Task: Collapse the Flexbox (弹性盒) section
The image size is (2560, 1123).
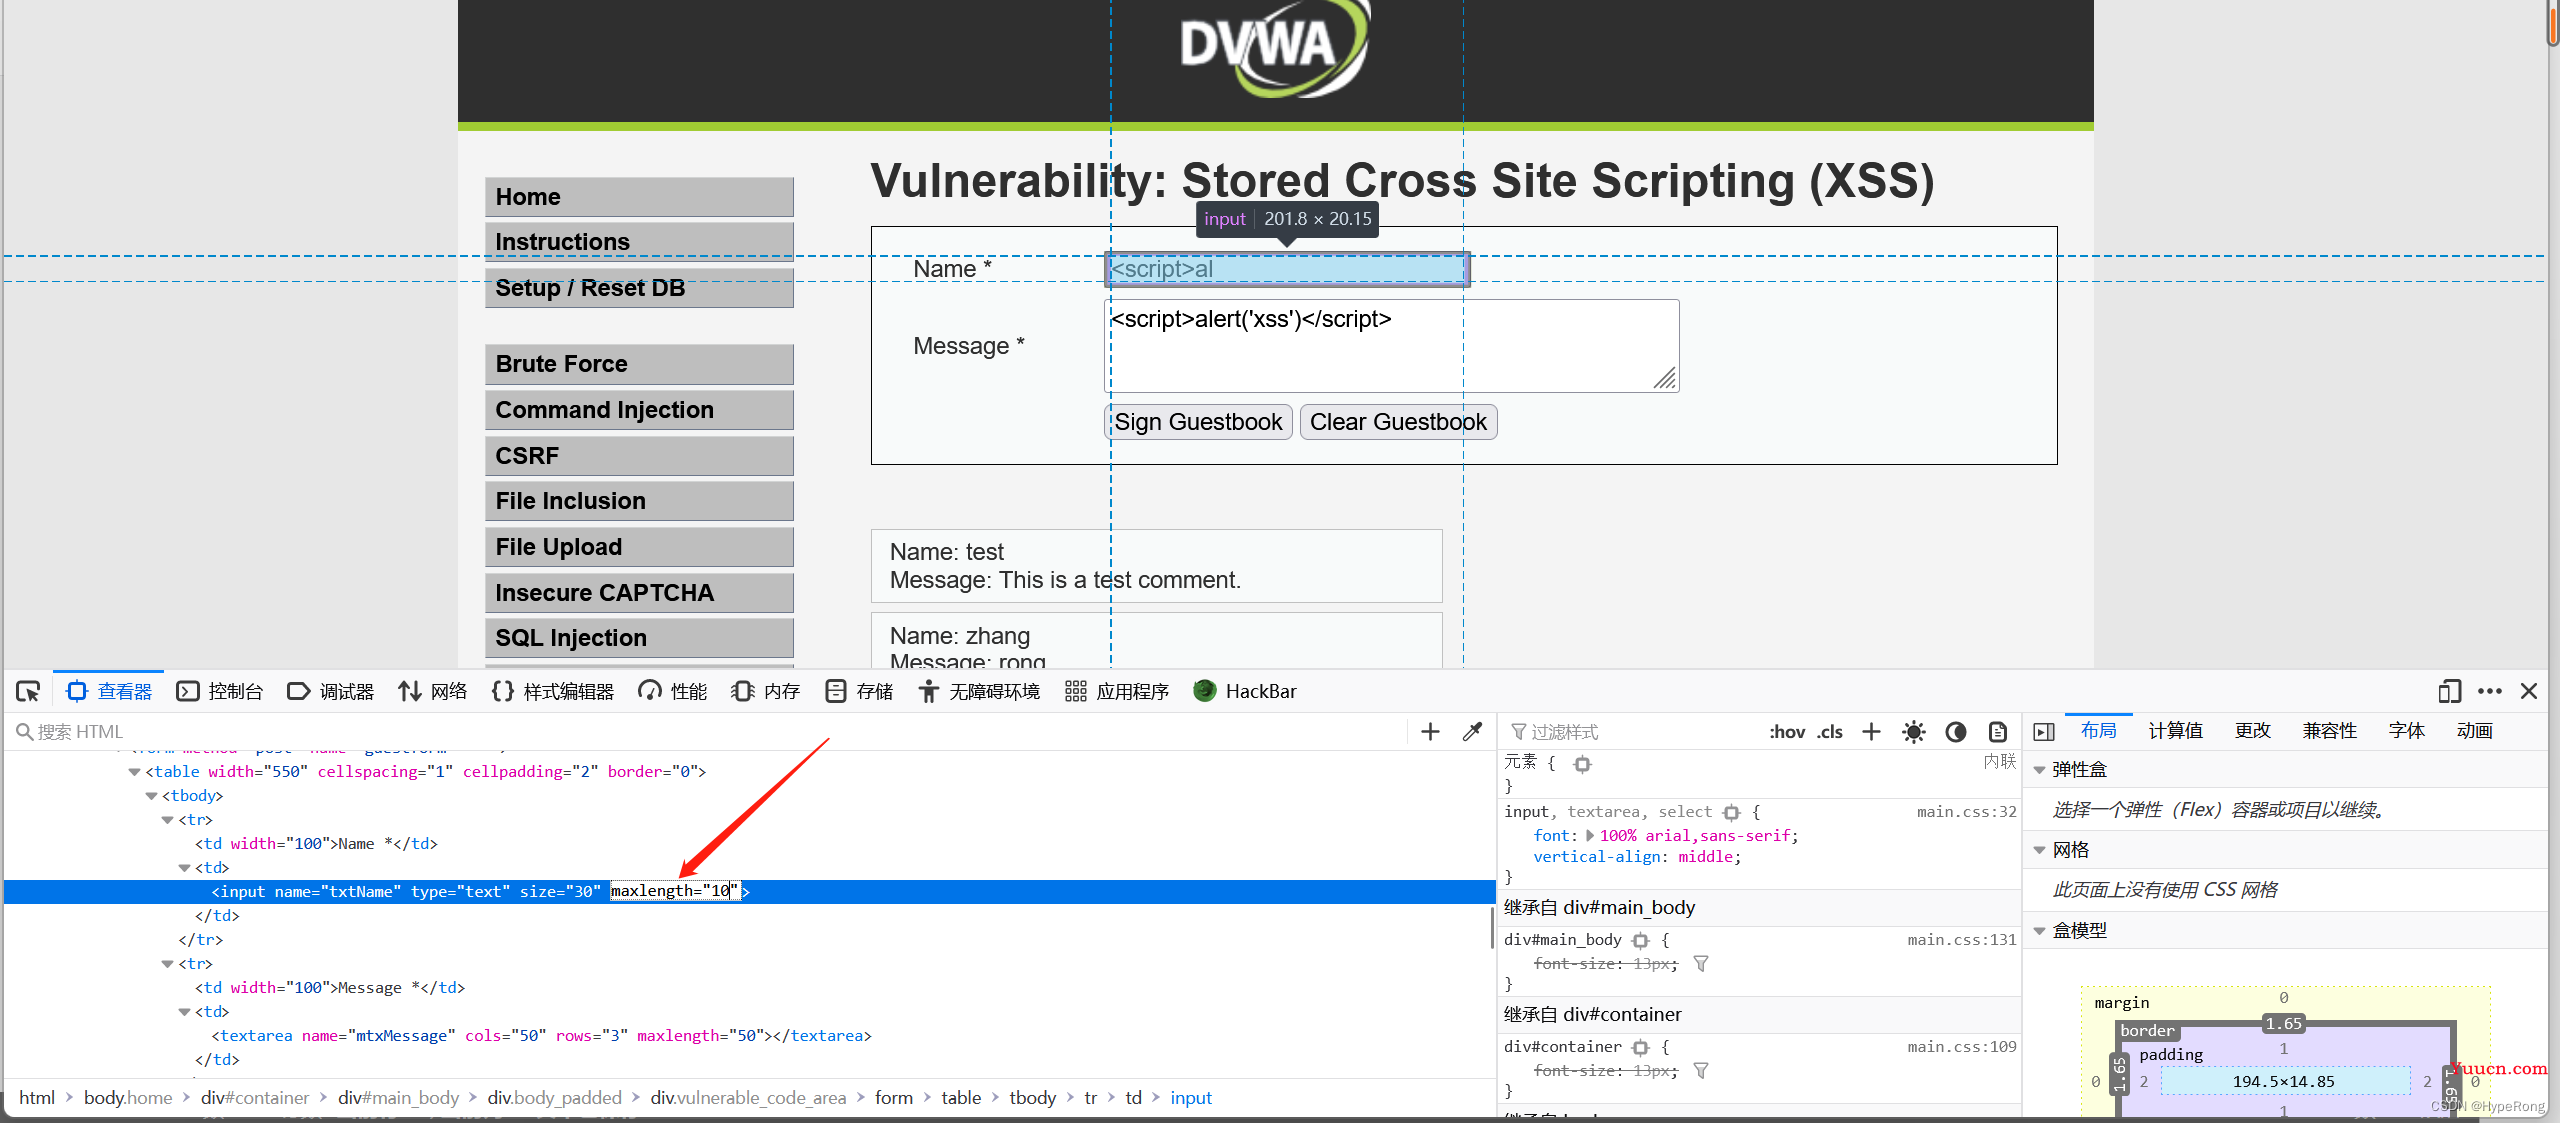Action: click(x=2039, y=770)
